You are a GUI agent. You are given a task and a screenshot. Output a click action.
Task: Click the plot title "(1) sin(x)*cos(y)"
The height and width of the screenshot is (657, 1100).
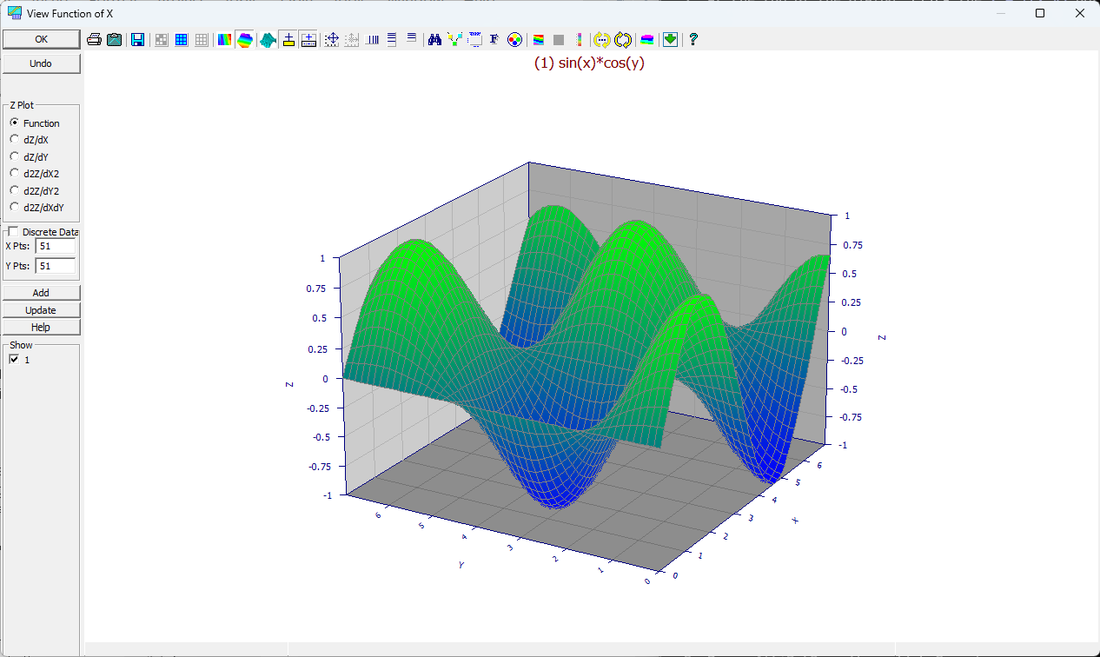pos(589,63)
